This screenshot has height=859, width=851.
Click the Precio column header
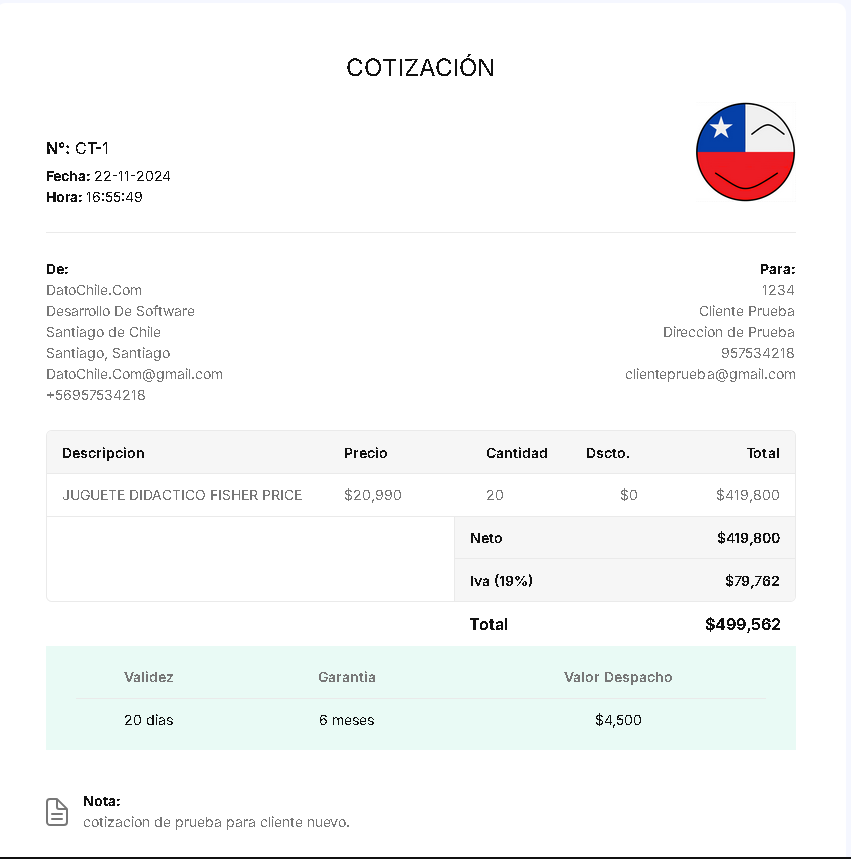coord(365,453)
